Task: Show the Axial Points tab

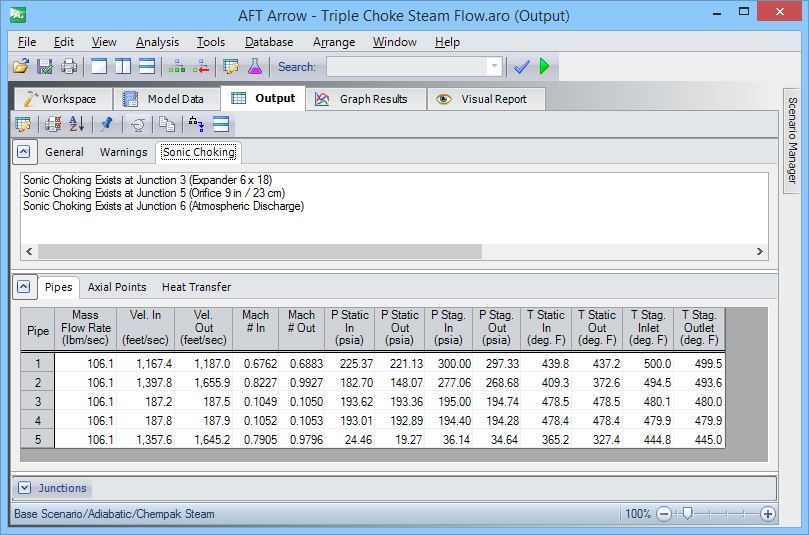Action: (117, 287)
